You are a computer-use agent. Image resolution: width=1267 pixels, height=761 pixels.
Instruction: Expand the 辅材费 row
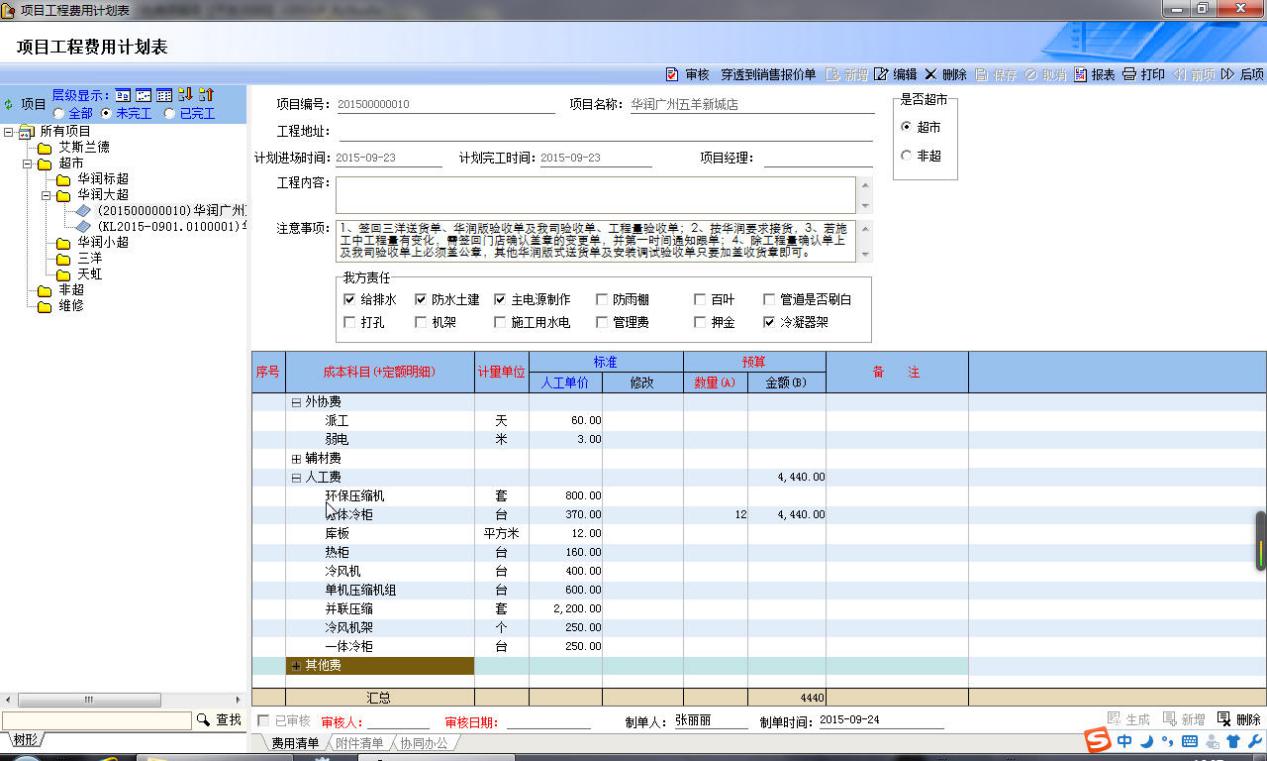click(x=296, y=458)
